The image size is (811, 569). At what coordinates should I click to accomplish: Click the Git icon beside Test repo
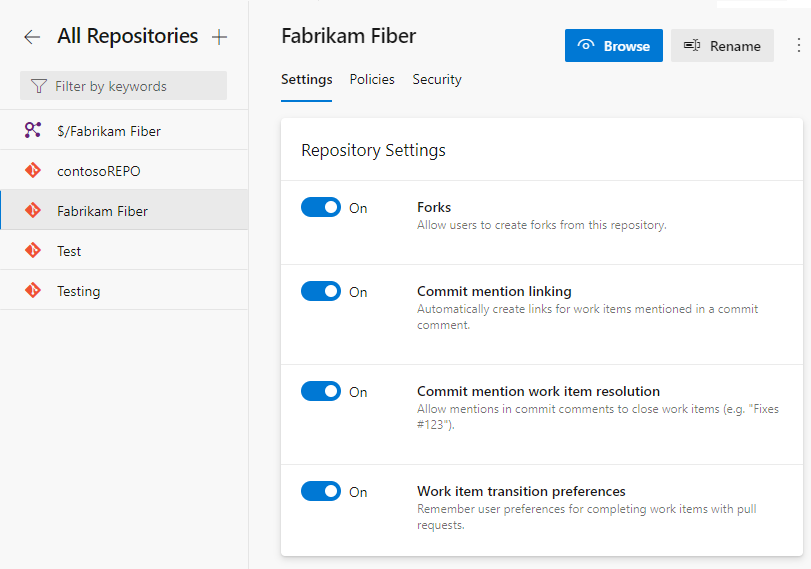pos(33,250)
